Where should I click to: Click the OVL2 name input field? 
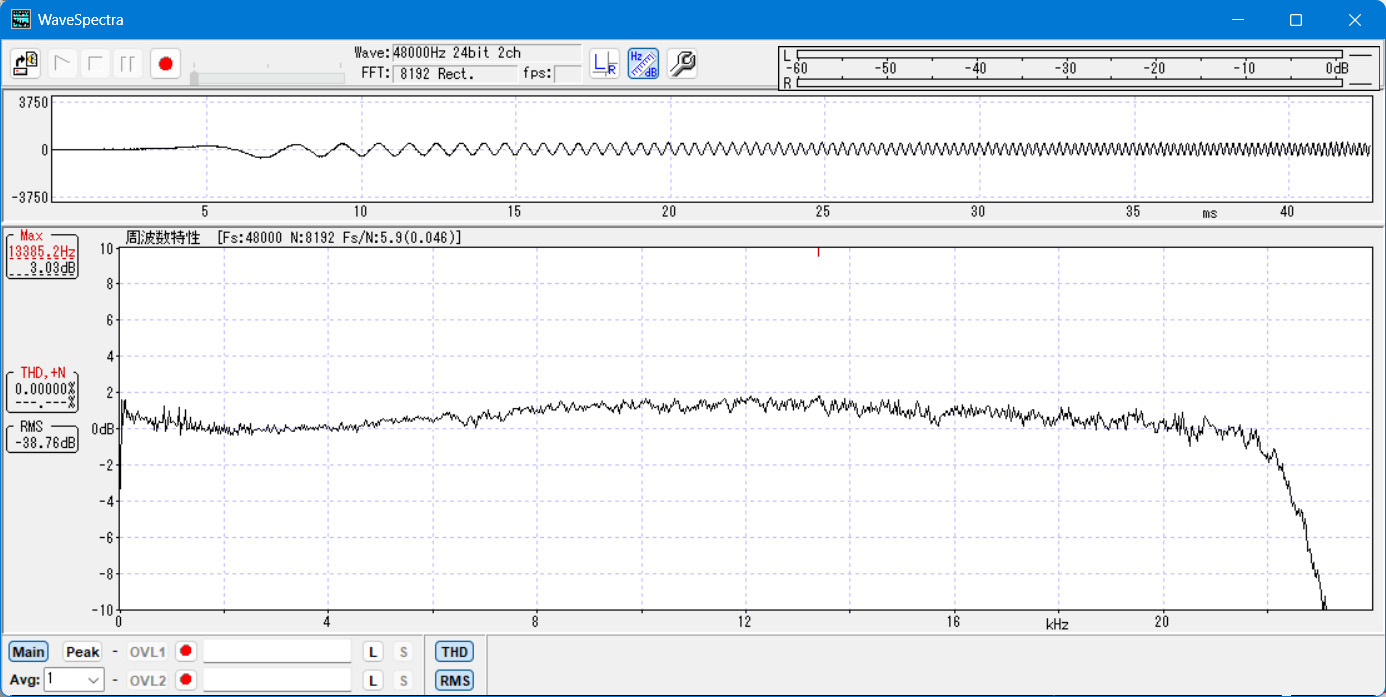point(277,680)
